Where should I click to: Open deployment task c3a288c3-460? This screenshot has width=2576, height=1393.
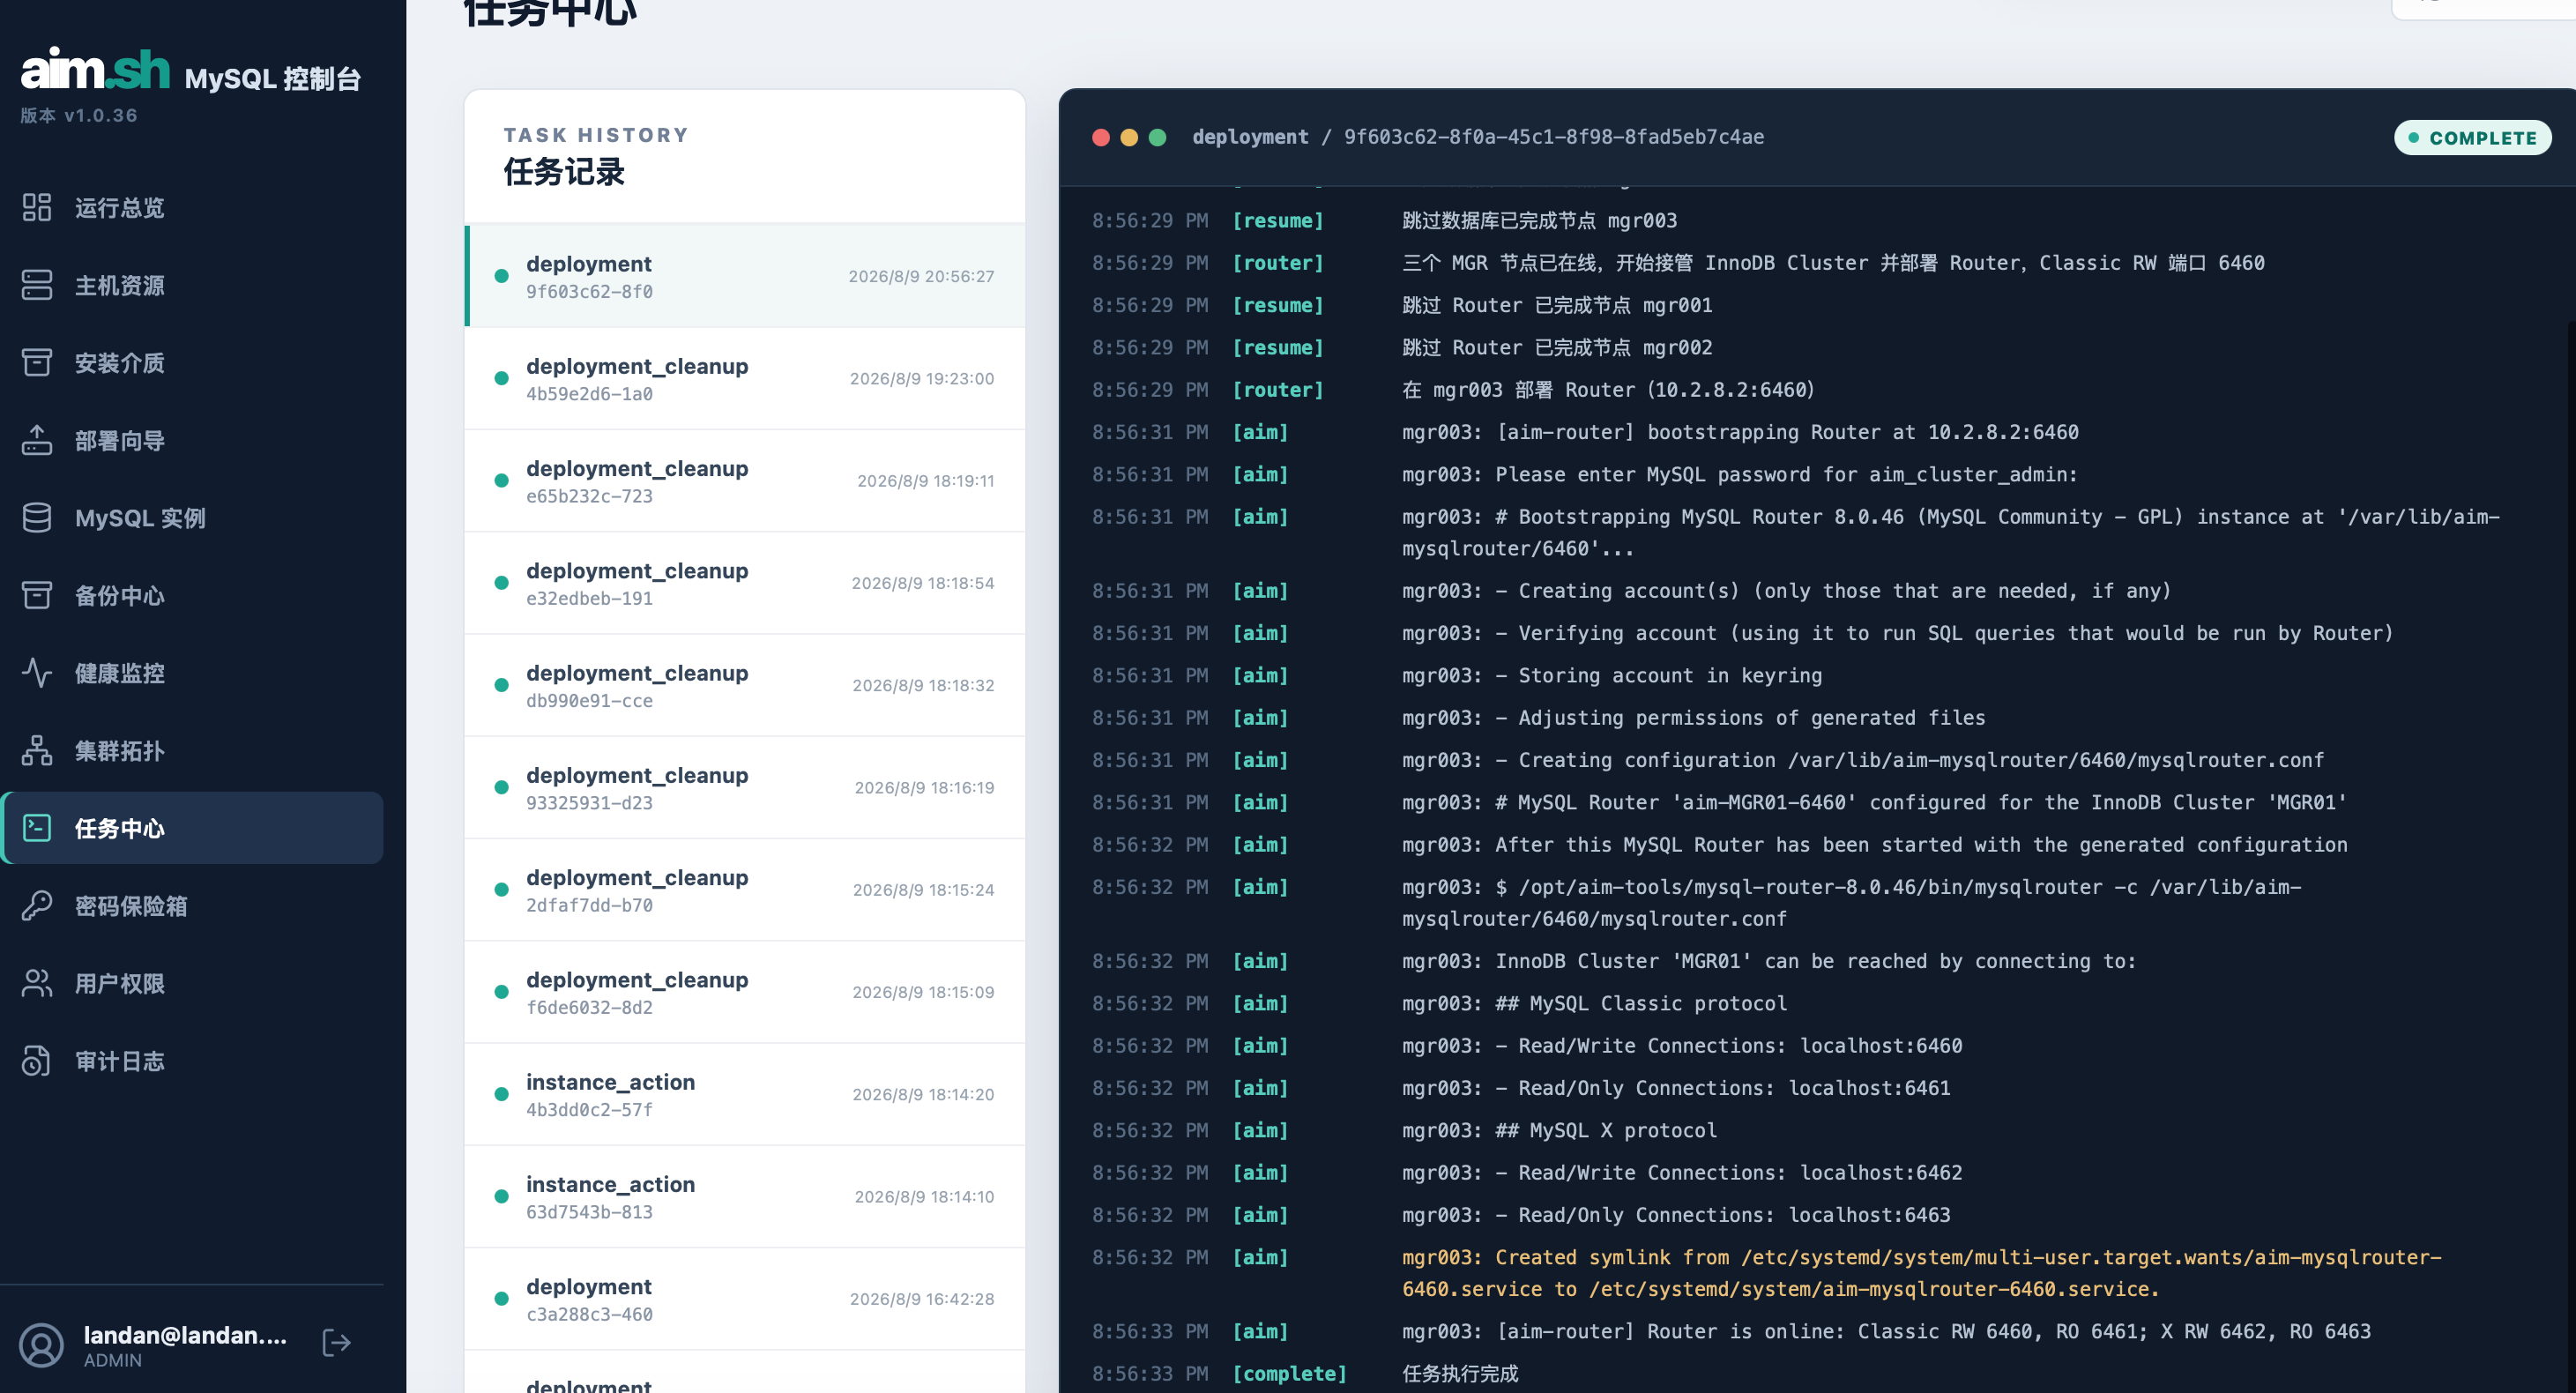click(x=745, y=1298)
